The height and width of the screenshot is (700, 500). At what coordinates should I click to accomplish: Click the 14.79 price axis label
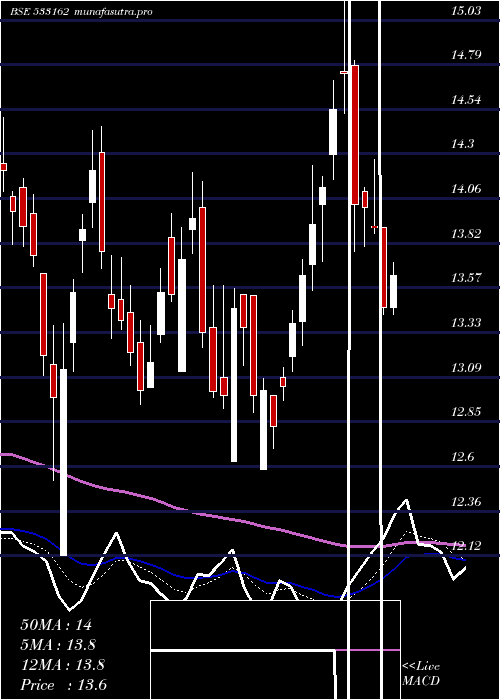point(467,55)
